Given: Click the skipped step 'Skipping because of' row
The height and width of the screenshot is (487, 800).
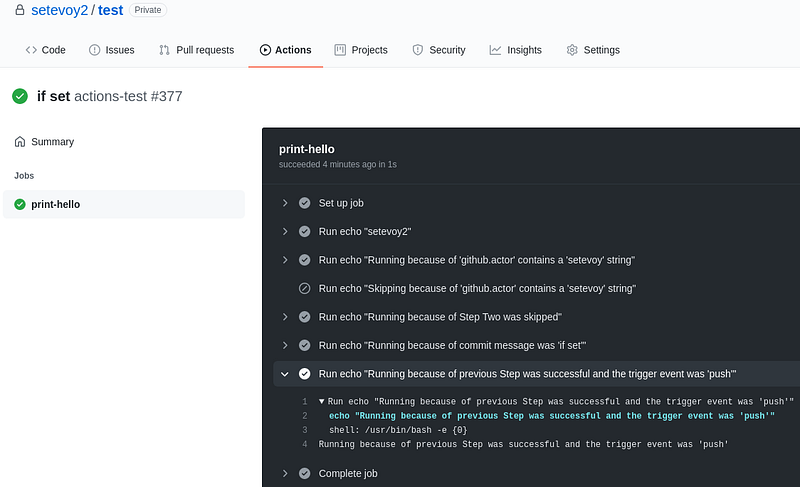Looking at the screenshot, I should [537, 289].
